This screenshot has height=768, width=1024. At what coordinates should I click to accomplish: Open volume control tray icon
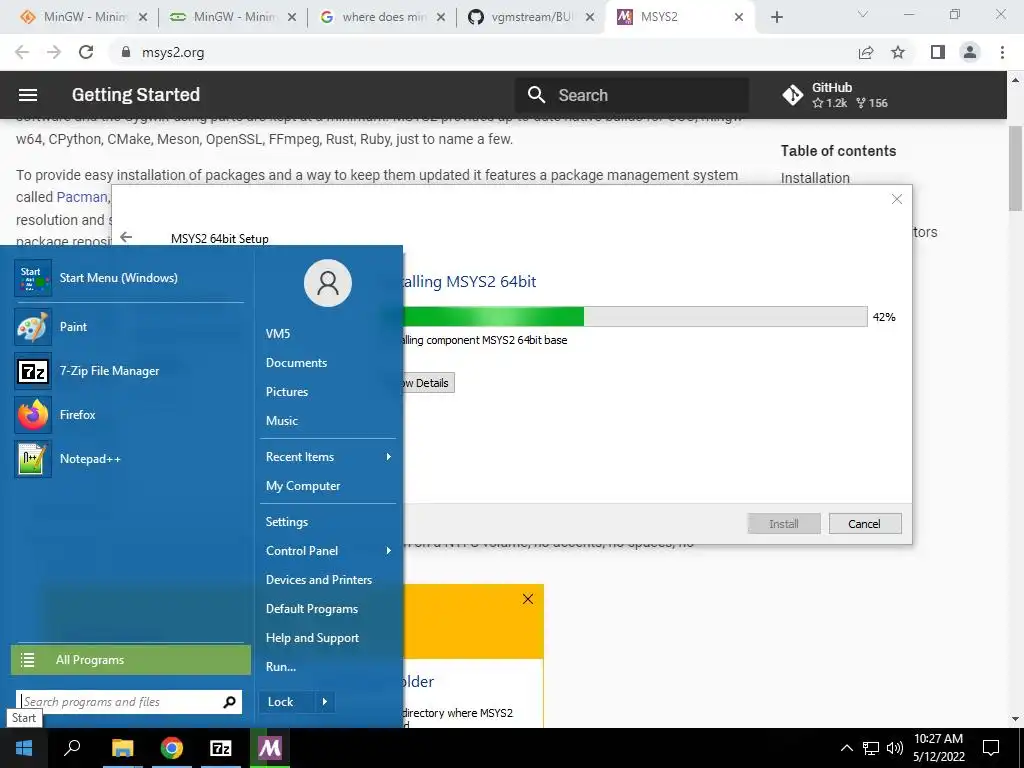895,748
